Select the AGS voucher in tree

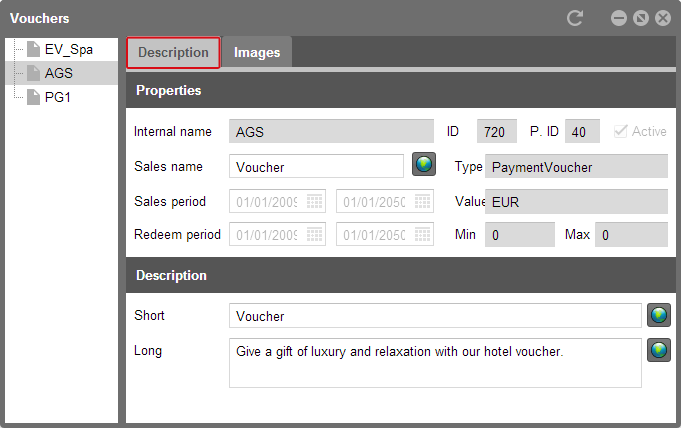[61, 73]
